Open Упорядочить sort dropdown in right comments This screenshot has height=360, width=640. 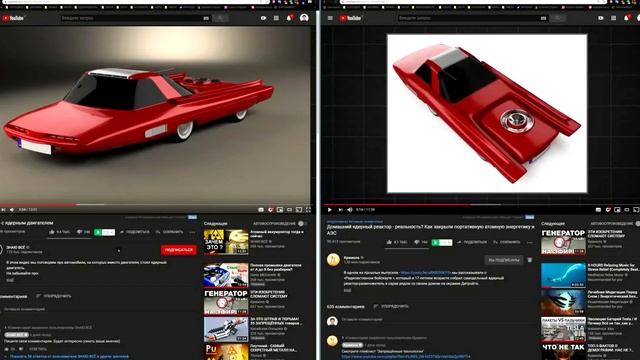pyautogui.click(x=391, y=306)
